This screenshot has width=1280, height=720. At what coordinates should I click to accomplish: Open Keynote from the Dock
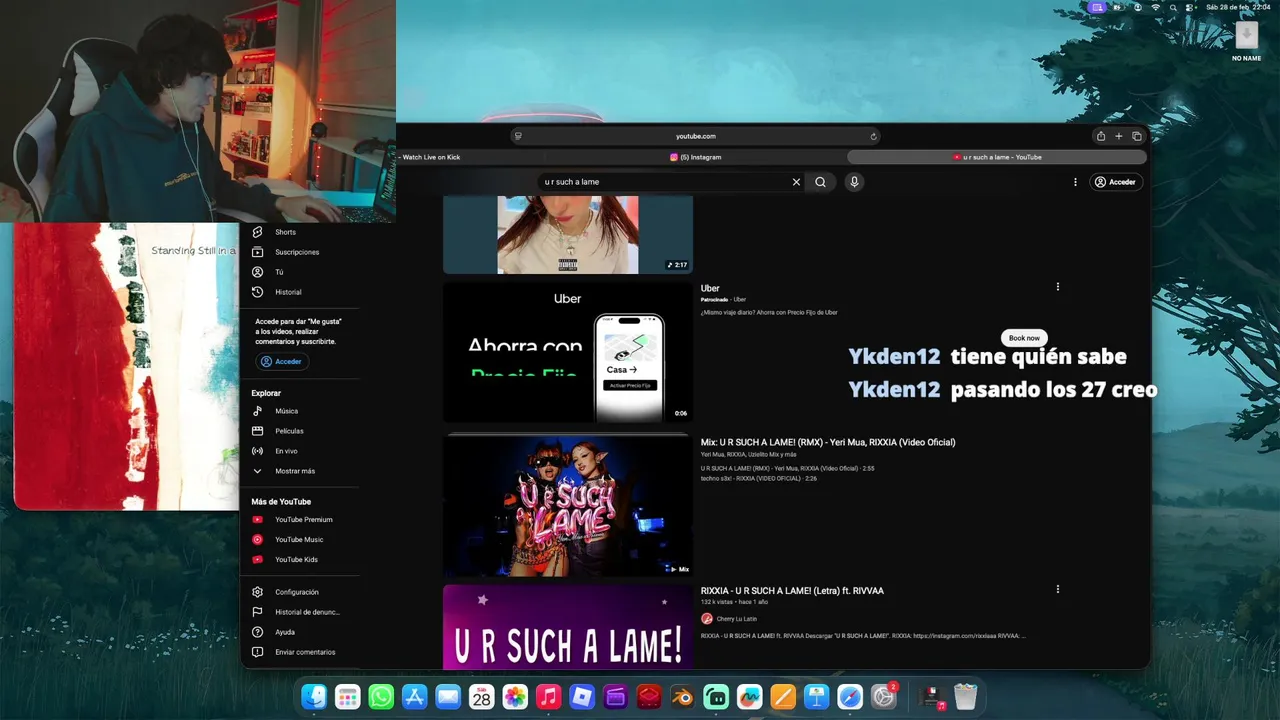click(816, 697)
